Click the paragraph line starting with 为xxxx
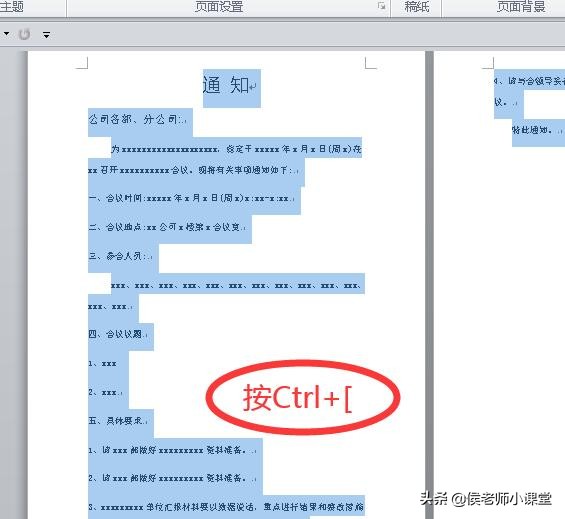Screen dimensions: 565x519 pyautogui.click(x=236, y=148)
